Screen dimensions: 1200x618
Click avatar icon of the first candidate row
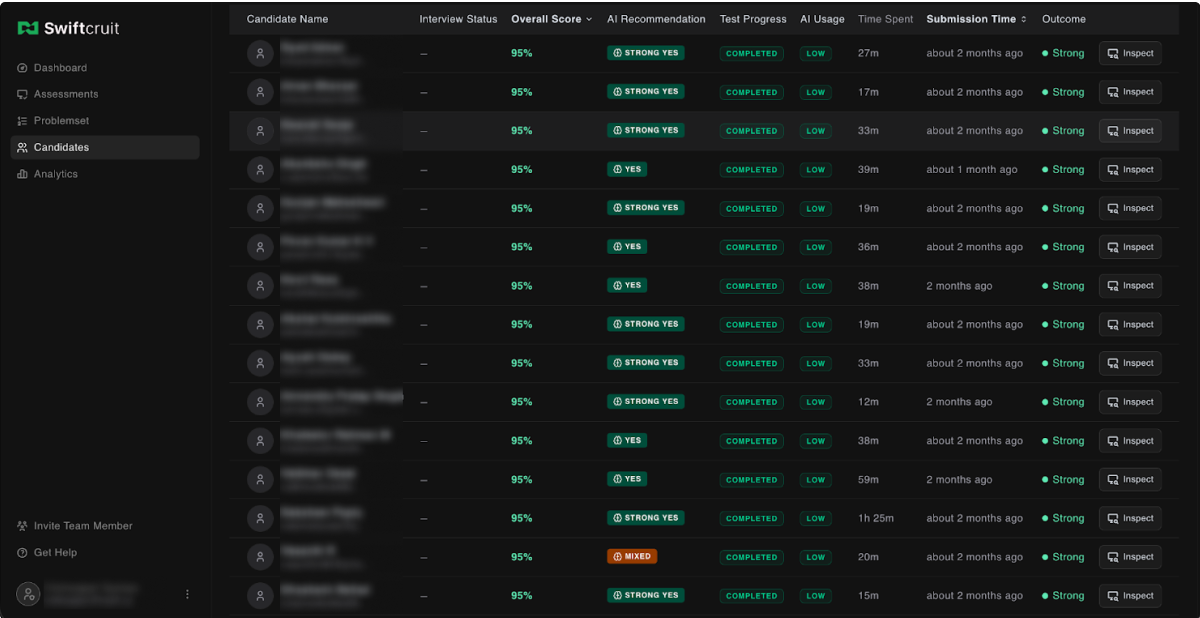click(x=260, y=54)
